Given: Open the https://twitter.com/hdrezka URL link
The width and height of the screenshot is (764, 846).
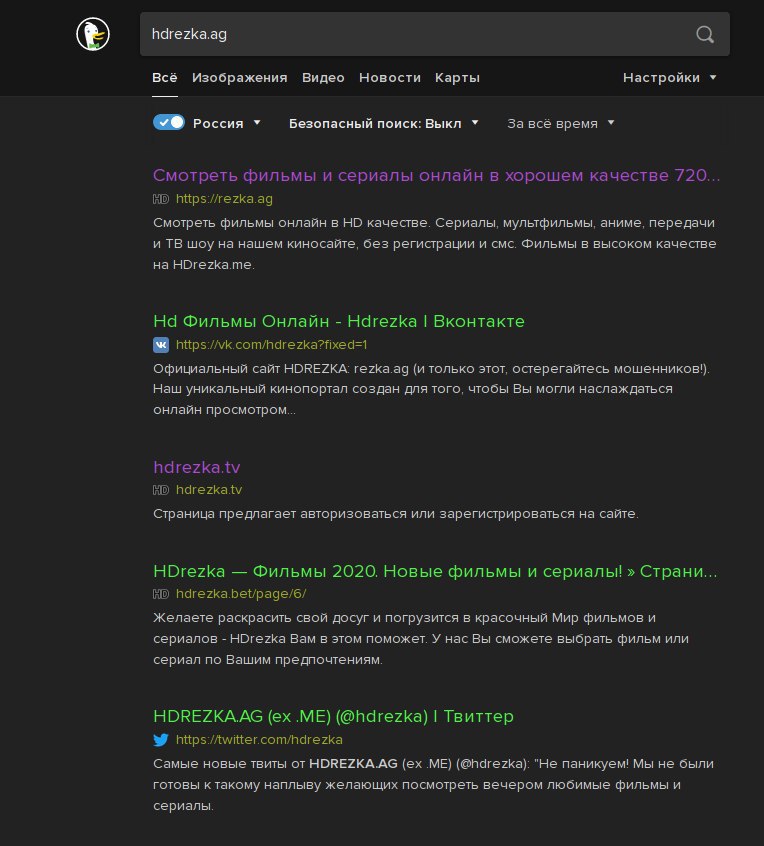Looking at the screenshot, I should tap(260, 740).
